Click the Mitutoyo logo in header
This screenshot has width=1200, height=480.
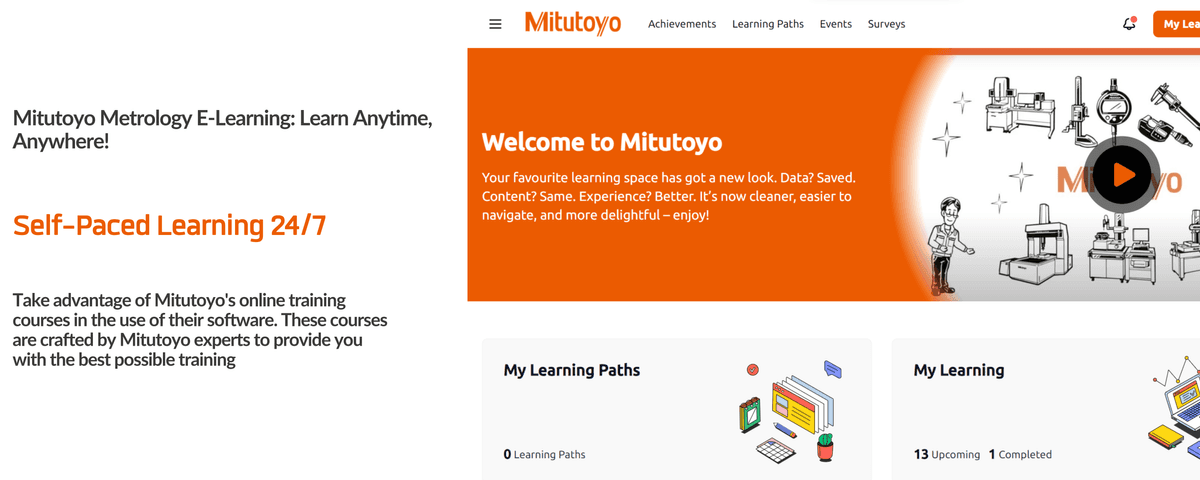(x=572, y=23)
